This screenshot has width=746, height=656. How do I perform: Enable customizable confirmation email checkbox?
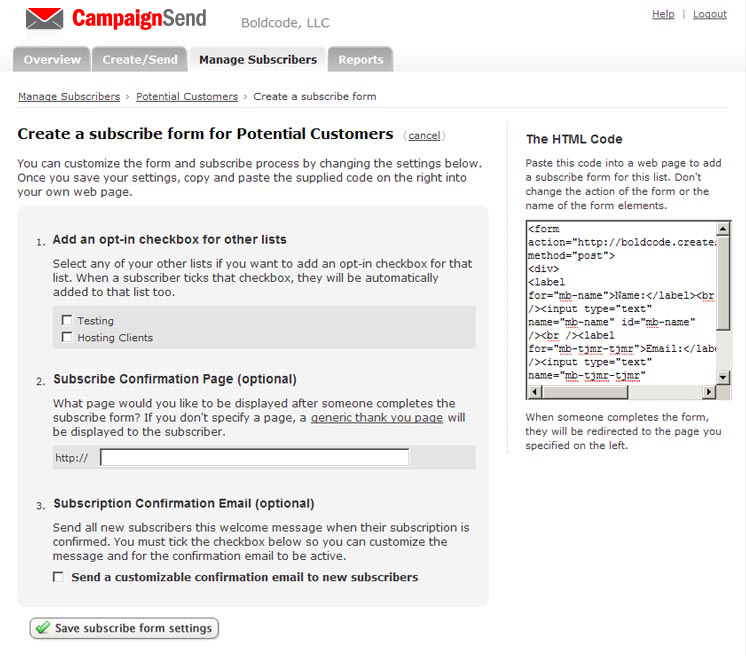pyautogui.click(x=58, y=577)
